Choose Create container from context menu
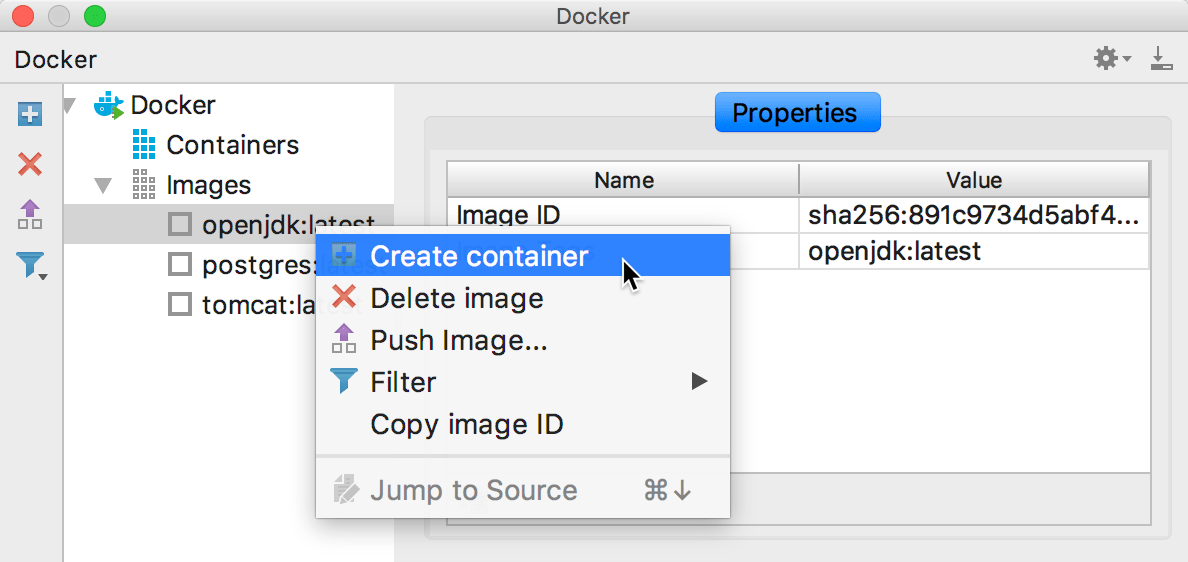 click(479, 256)
